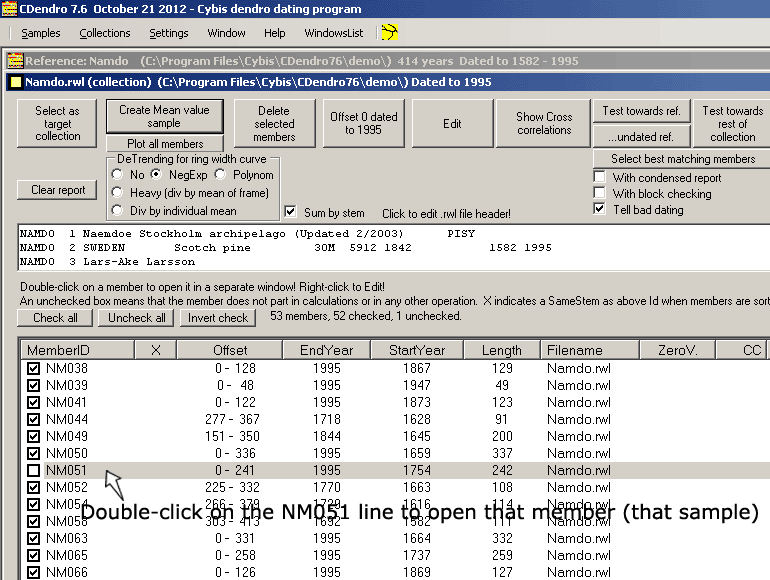This screenshot has height=580, width=770.
Task: Click the Reference Namdo window icon
Action: click(15, 61)
